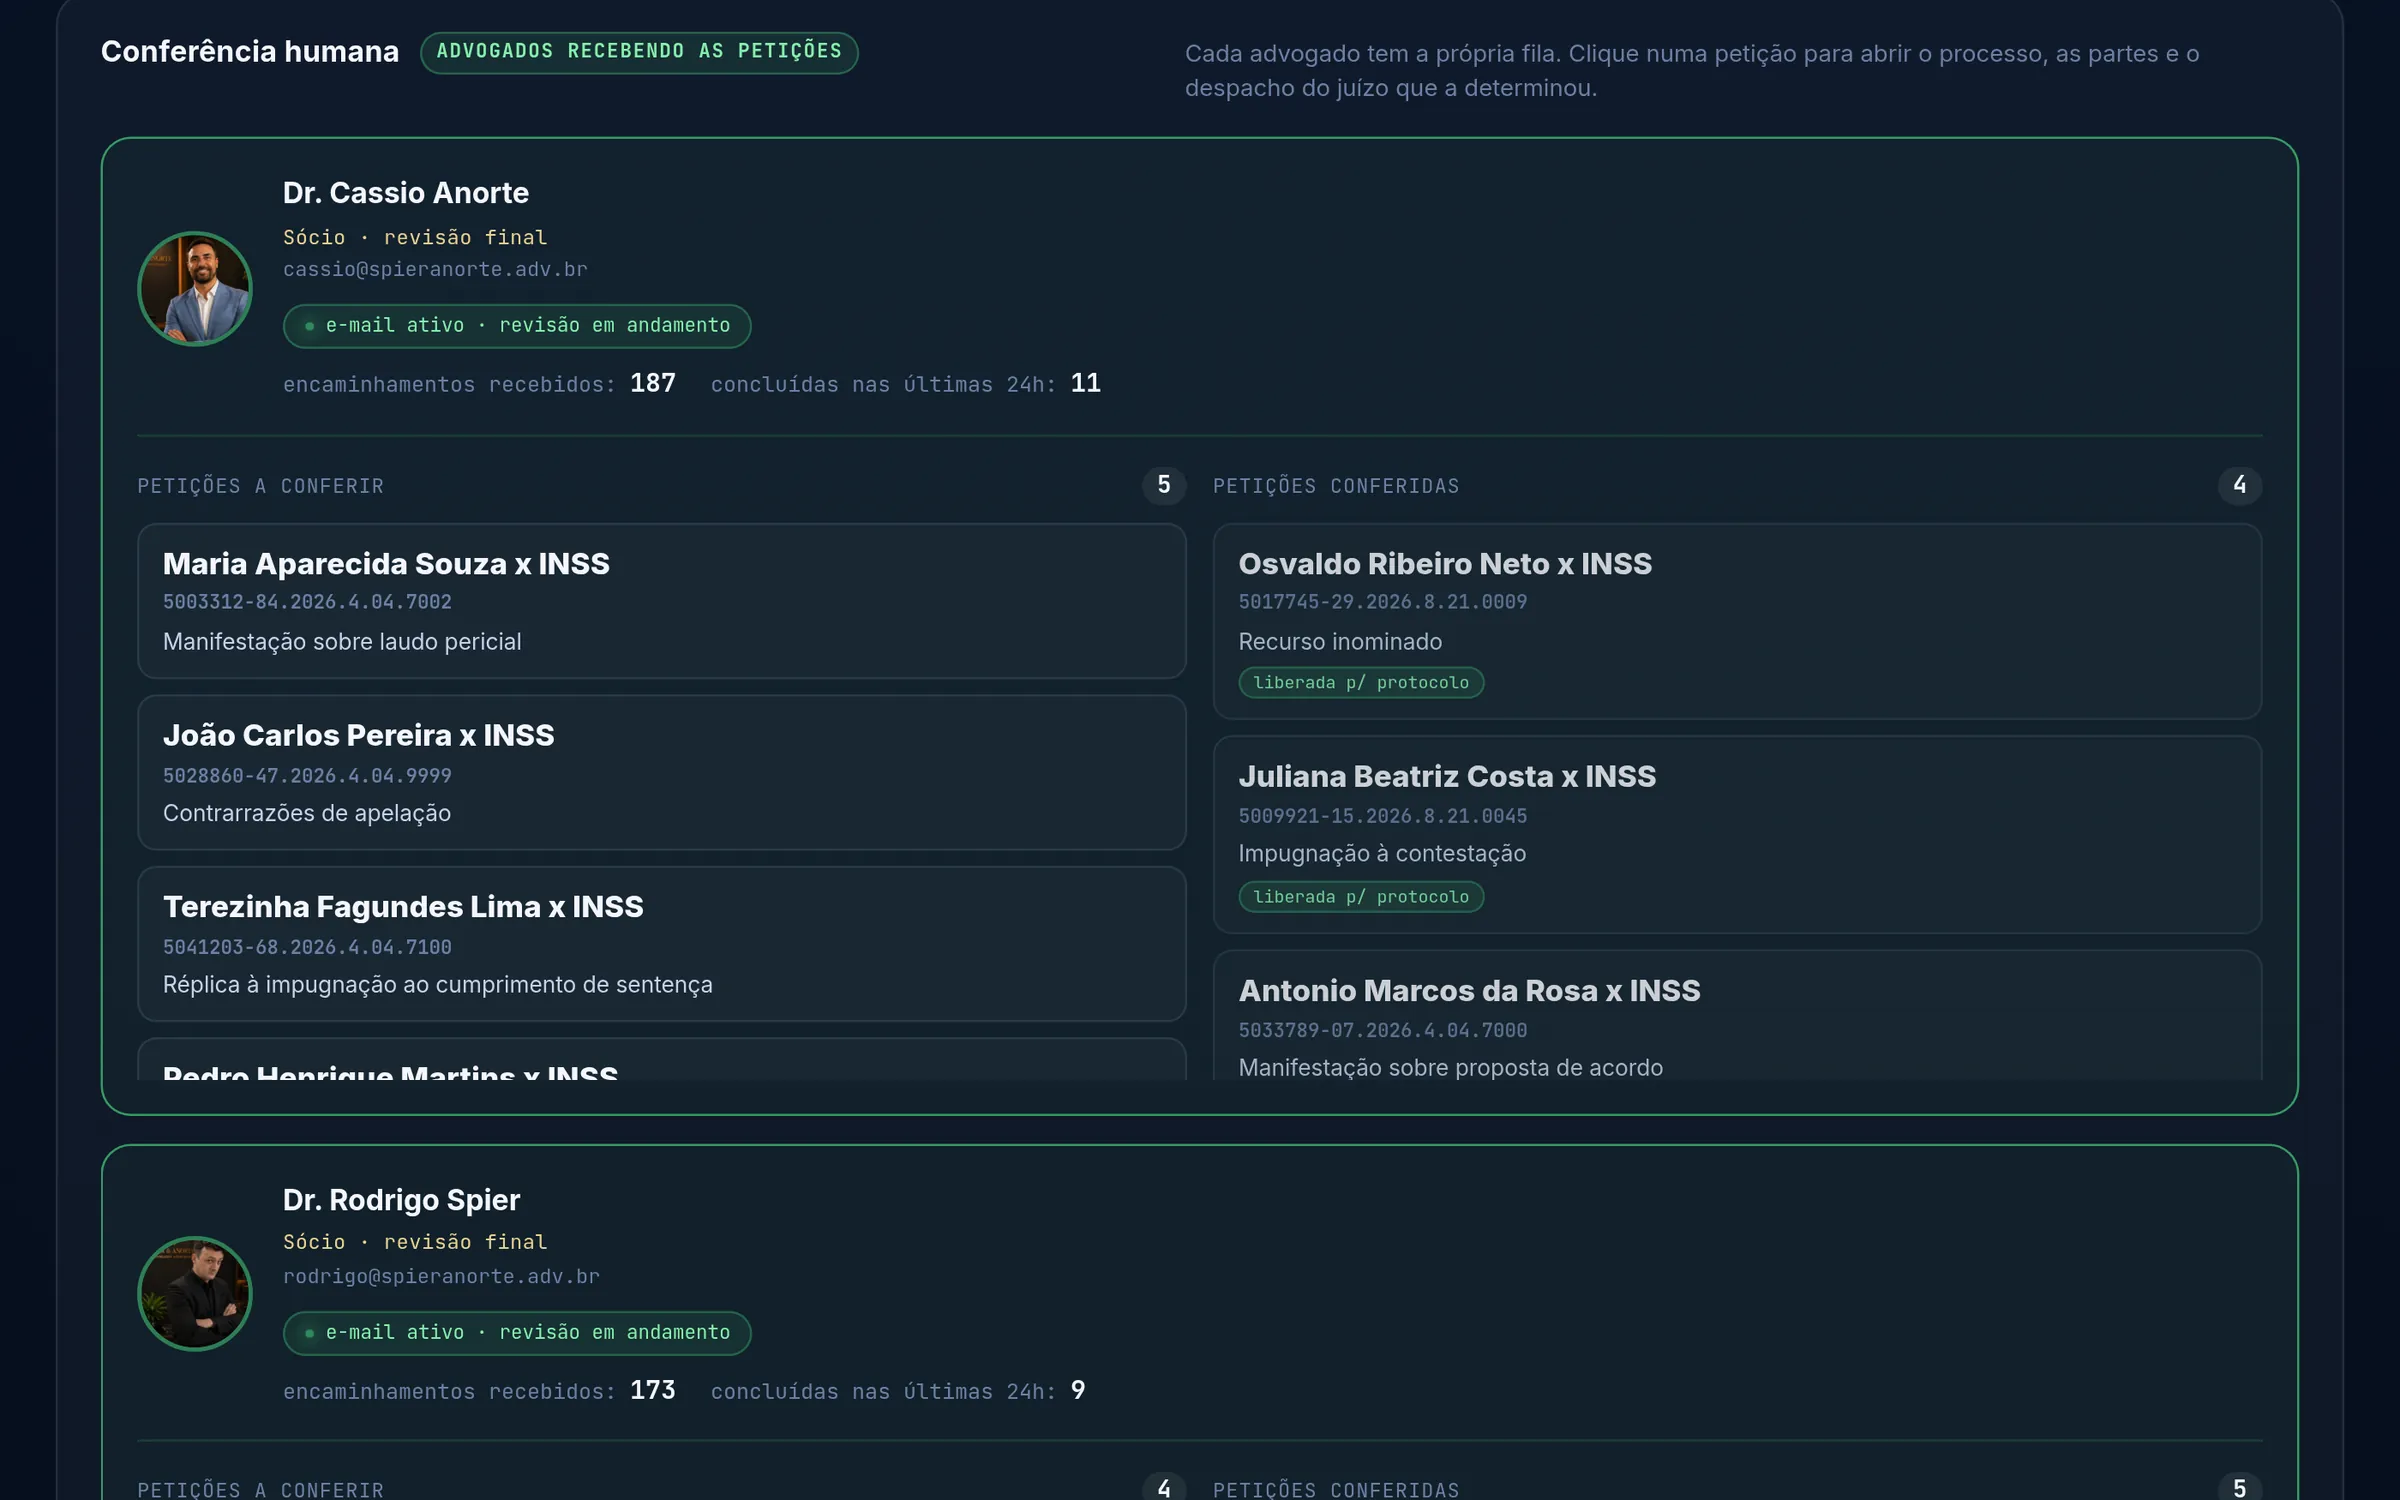Screen dimensions: 2400x1500
Task: Click 'Petições a conferir' header in Cassio's card
Action: coord(261,486)
